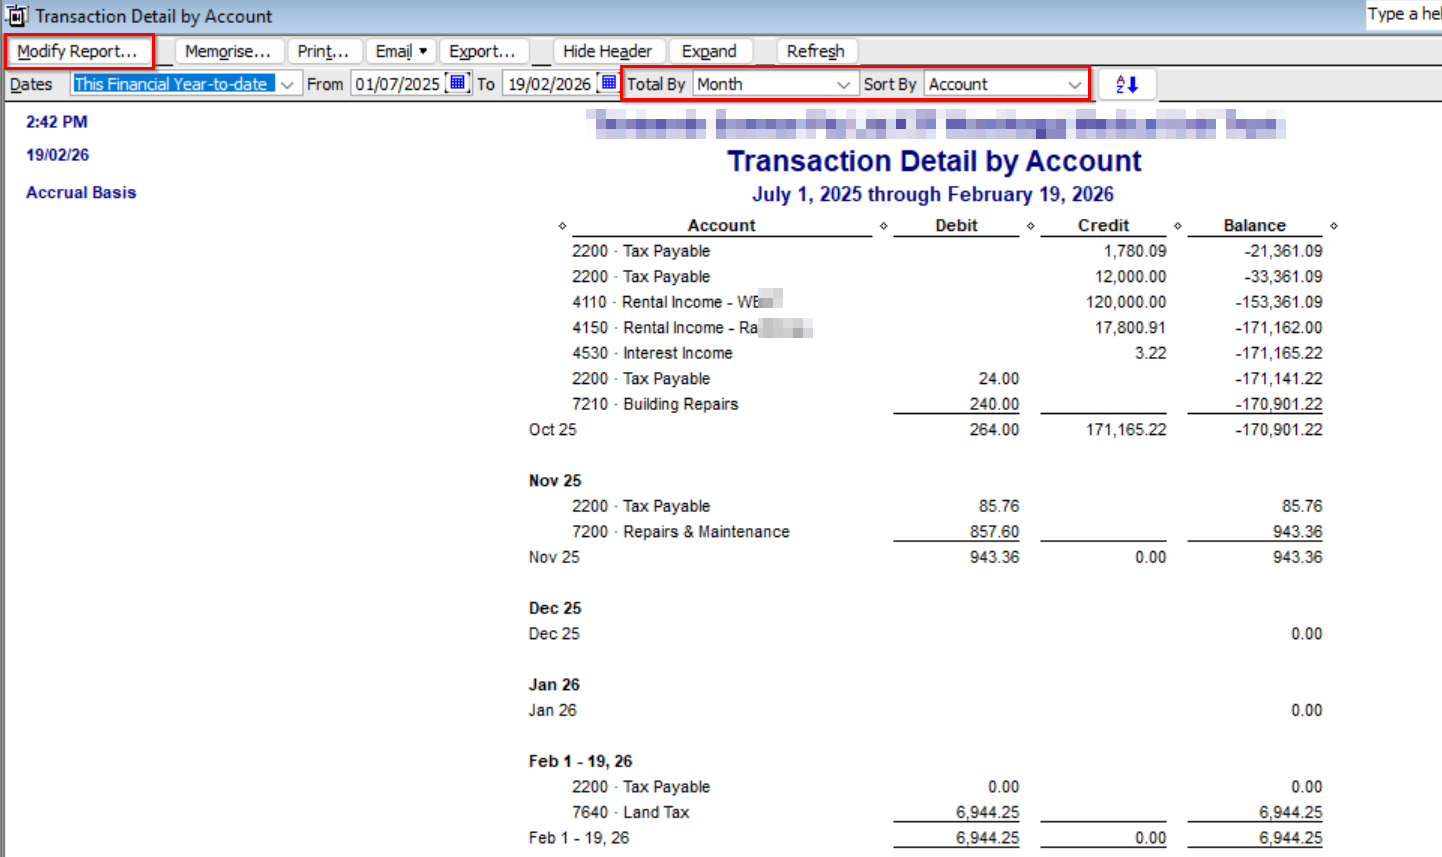Click the Memorise button
The height and width of the screenshot is (857, 1442).
coord(228,51)
